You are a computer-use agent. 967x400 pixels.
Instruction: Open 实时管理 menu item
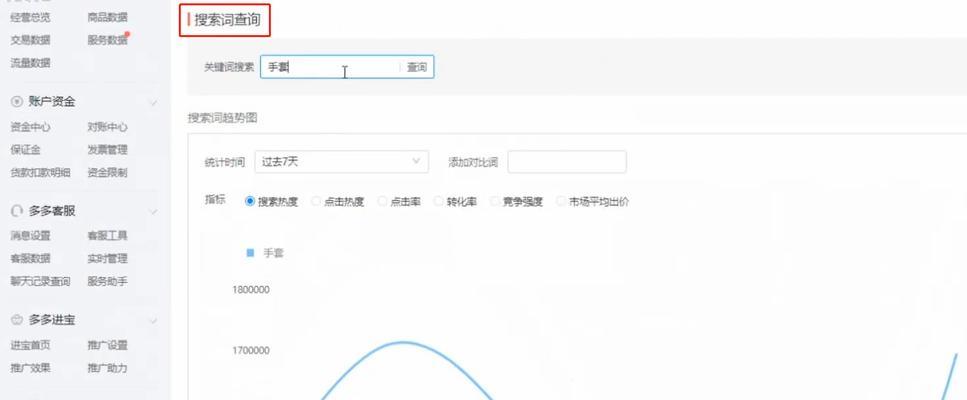click(107, 258)
